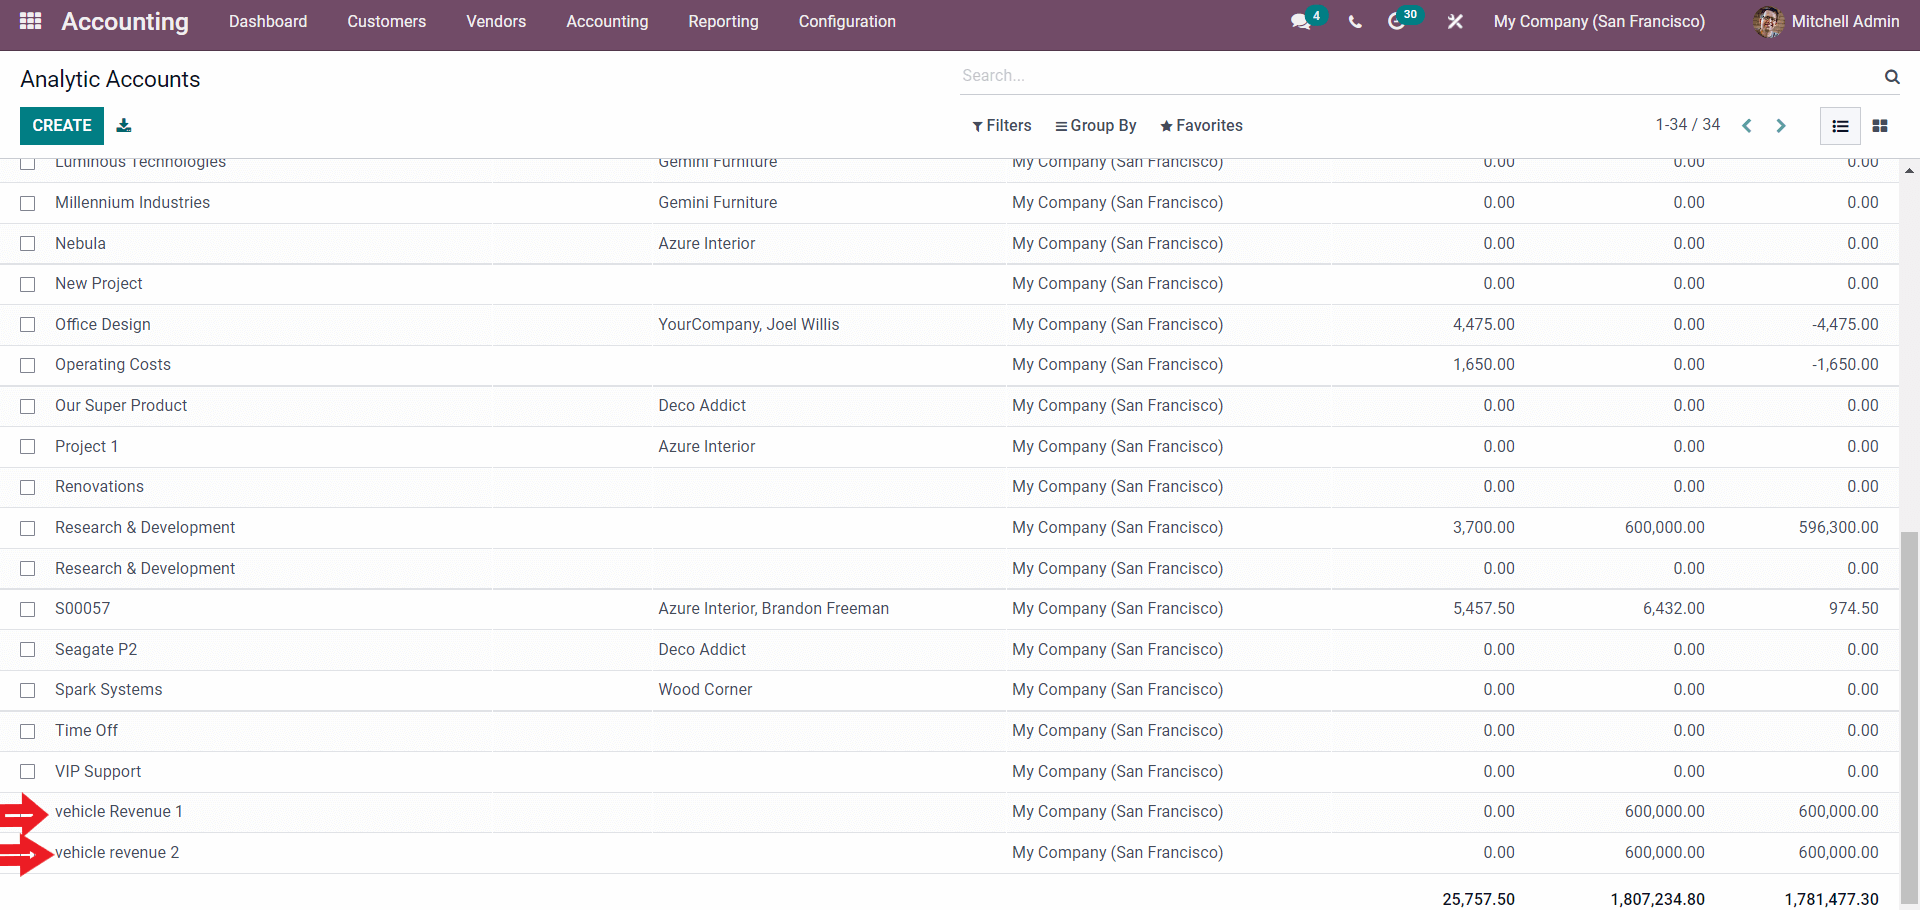The height and width of the screenshot is (910, 1920).
Task: Click the 6,432.00 credit value
Action: (x=1673, y=609)
